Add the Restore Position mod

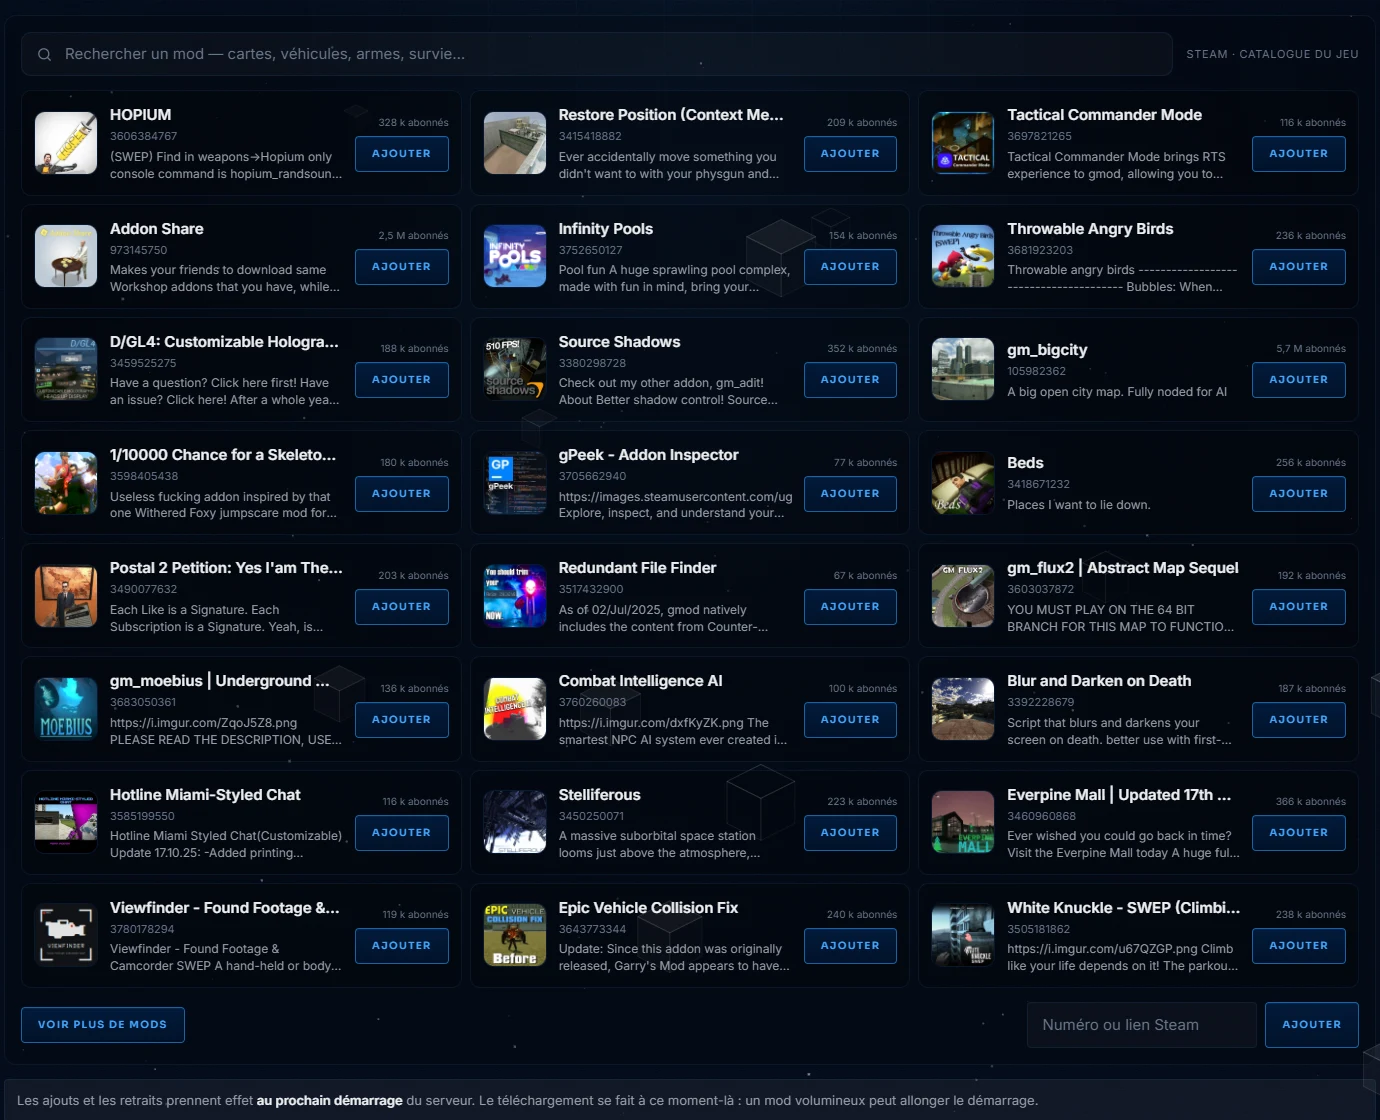[850, 154]
